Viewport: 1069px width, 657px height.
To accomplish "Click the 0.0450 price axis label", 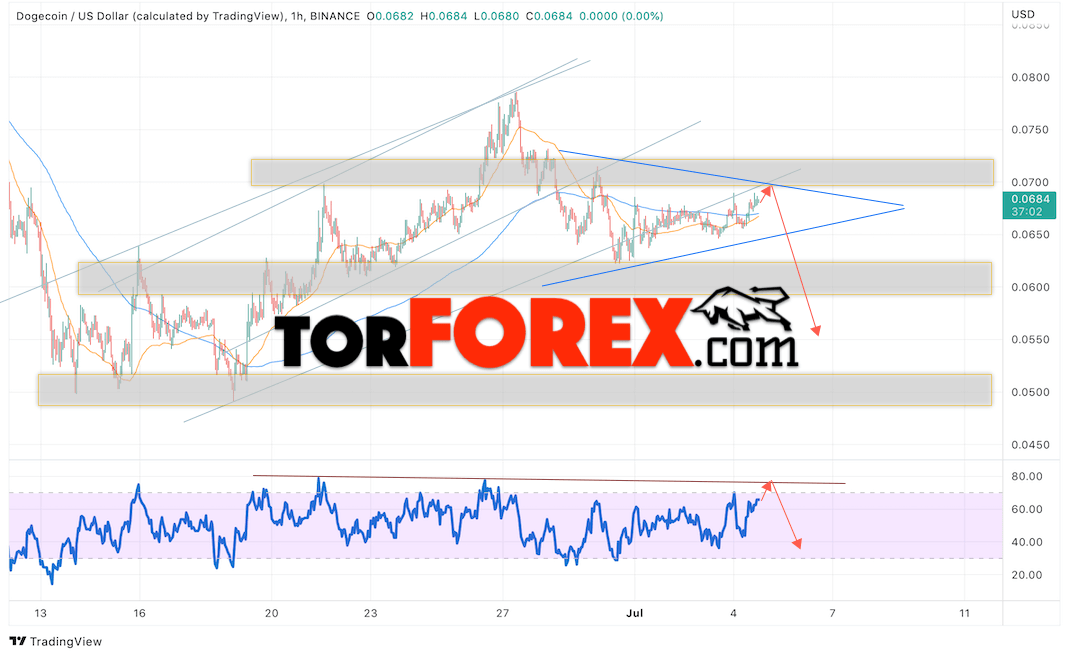I will 1030,445.
